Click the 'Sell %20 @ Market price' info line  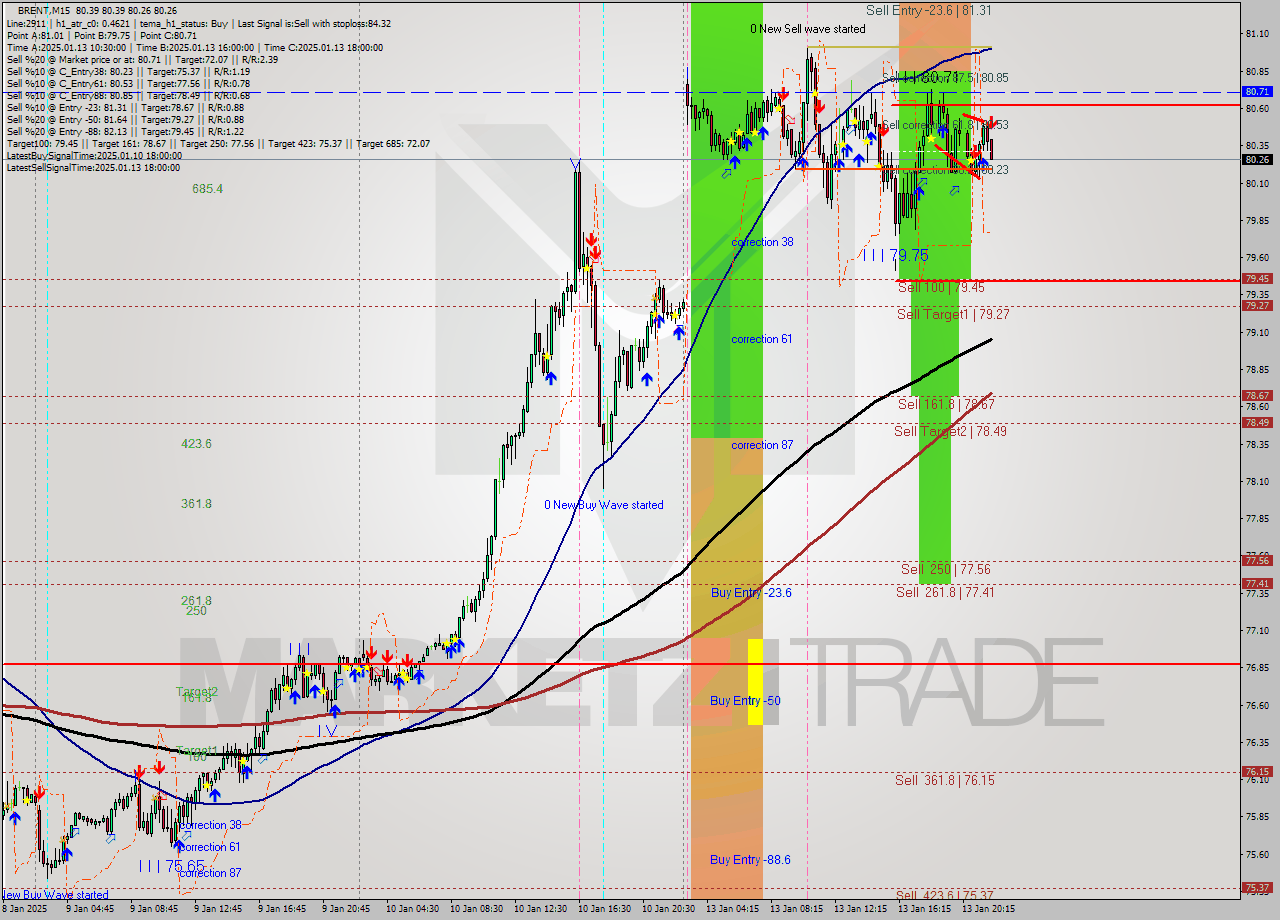[142, 60]
